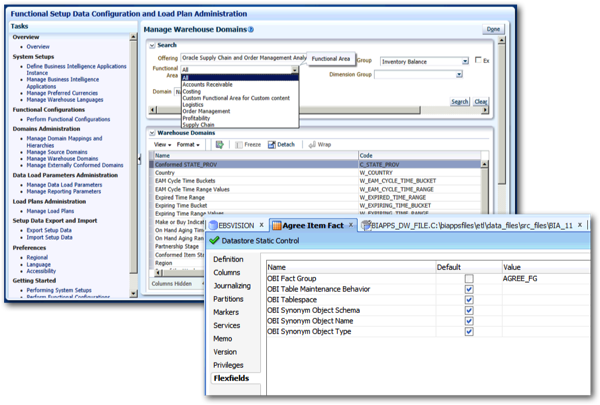
Task: Click the Code column header in Warehouse Domains
Action: pyautogui.click(x=419, y=155)
